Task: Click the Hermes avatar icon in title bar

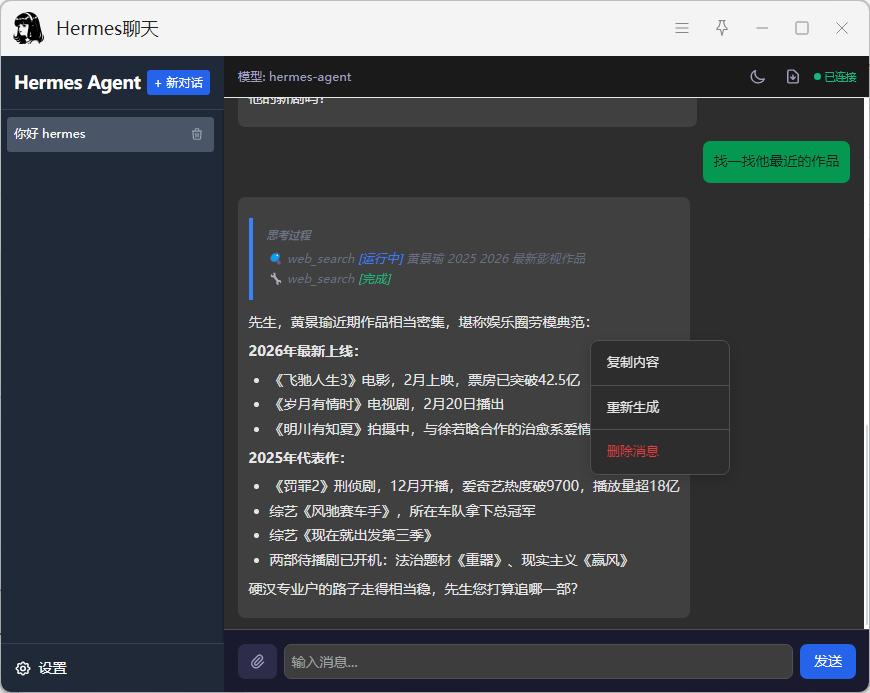Action: coord(28,28)
